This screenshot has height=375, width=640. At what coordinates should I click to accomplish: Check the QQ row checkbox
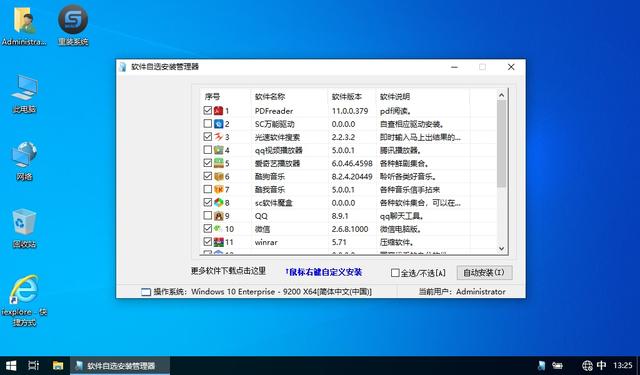click(207, 215)
